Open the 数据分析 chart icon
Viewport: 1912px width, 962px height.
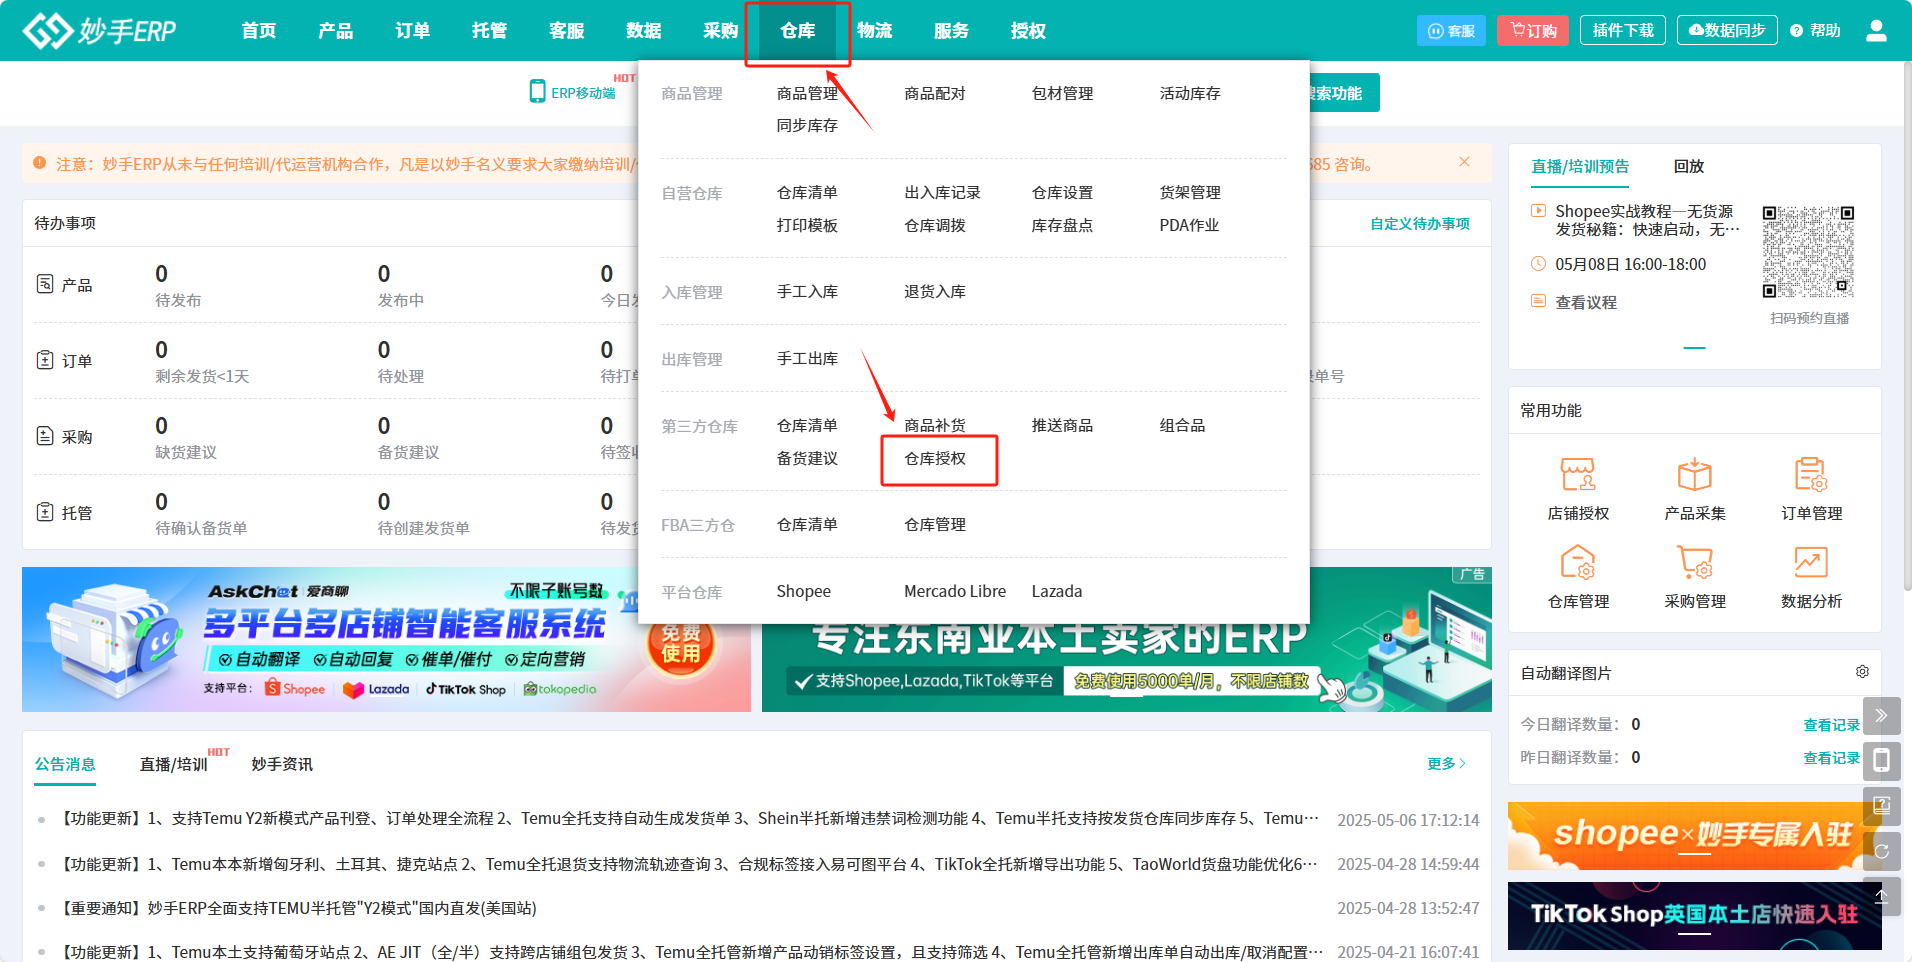(1810, 563)
